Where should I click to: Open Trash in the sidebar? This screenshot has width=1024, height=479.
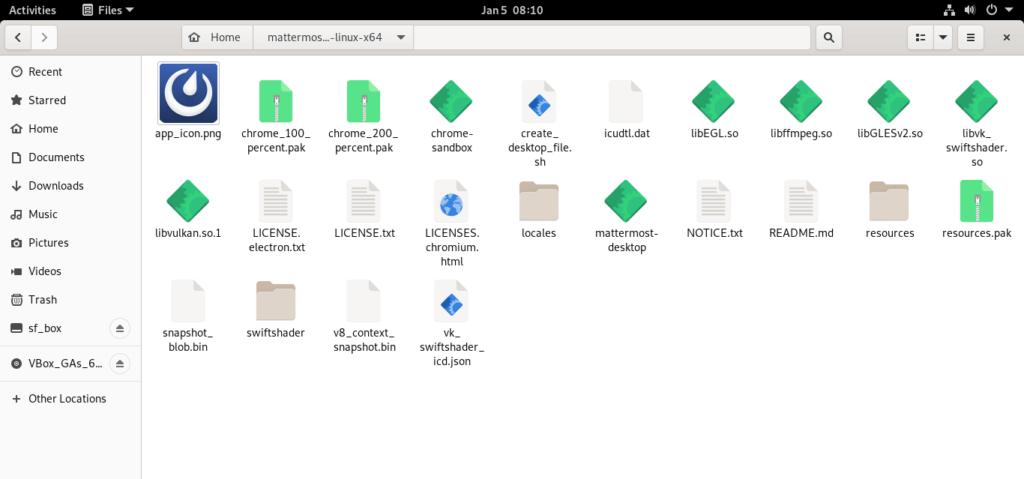coord(71,299)
